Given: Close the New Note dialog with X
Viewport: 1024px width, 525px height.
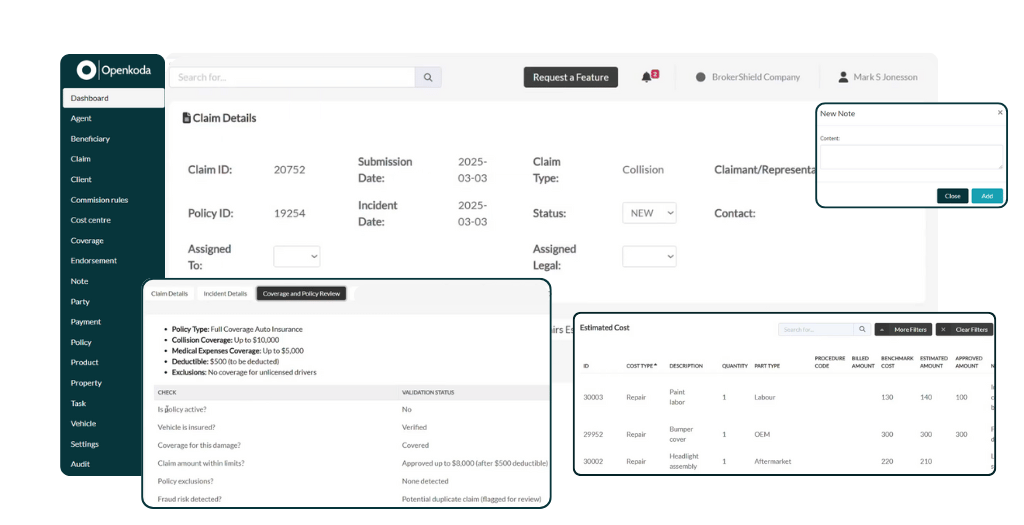Looking at the screenshot, I should (x=1000, y=113).
